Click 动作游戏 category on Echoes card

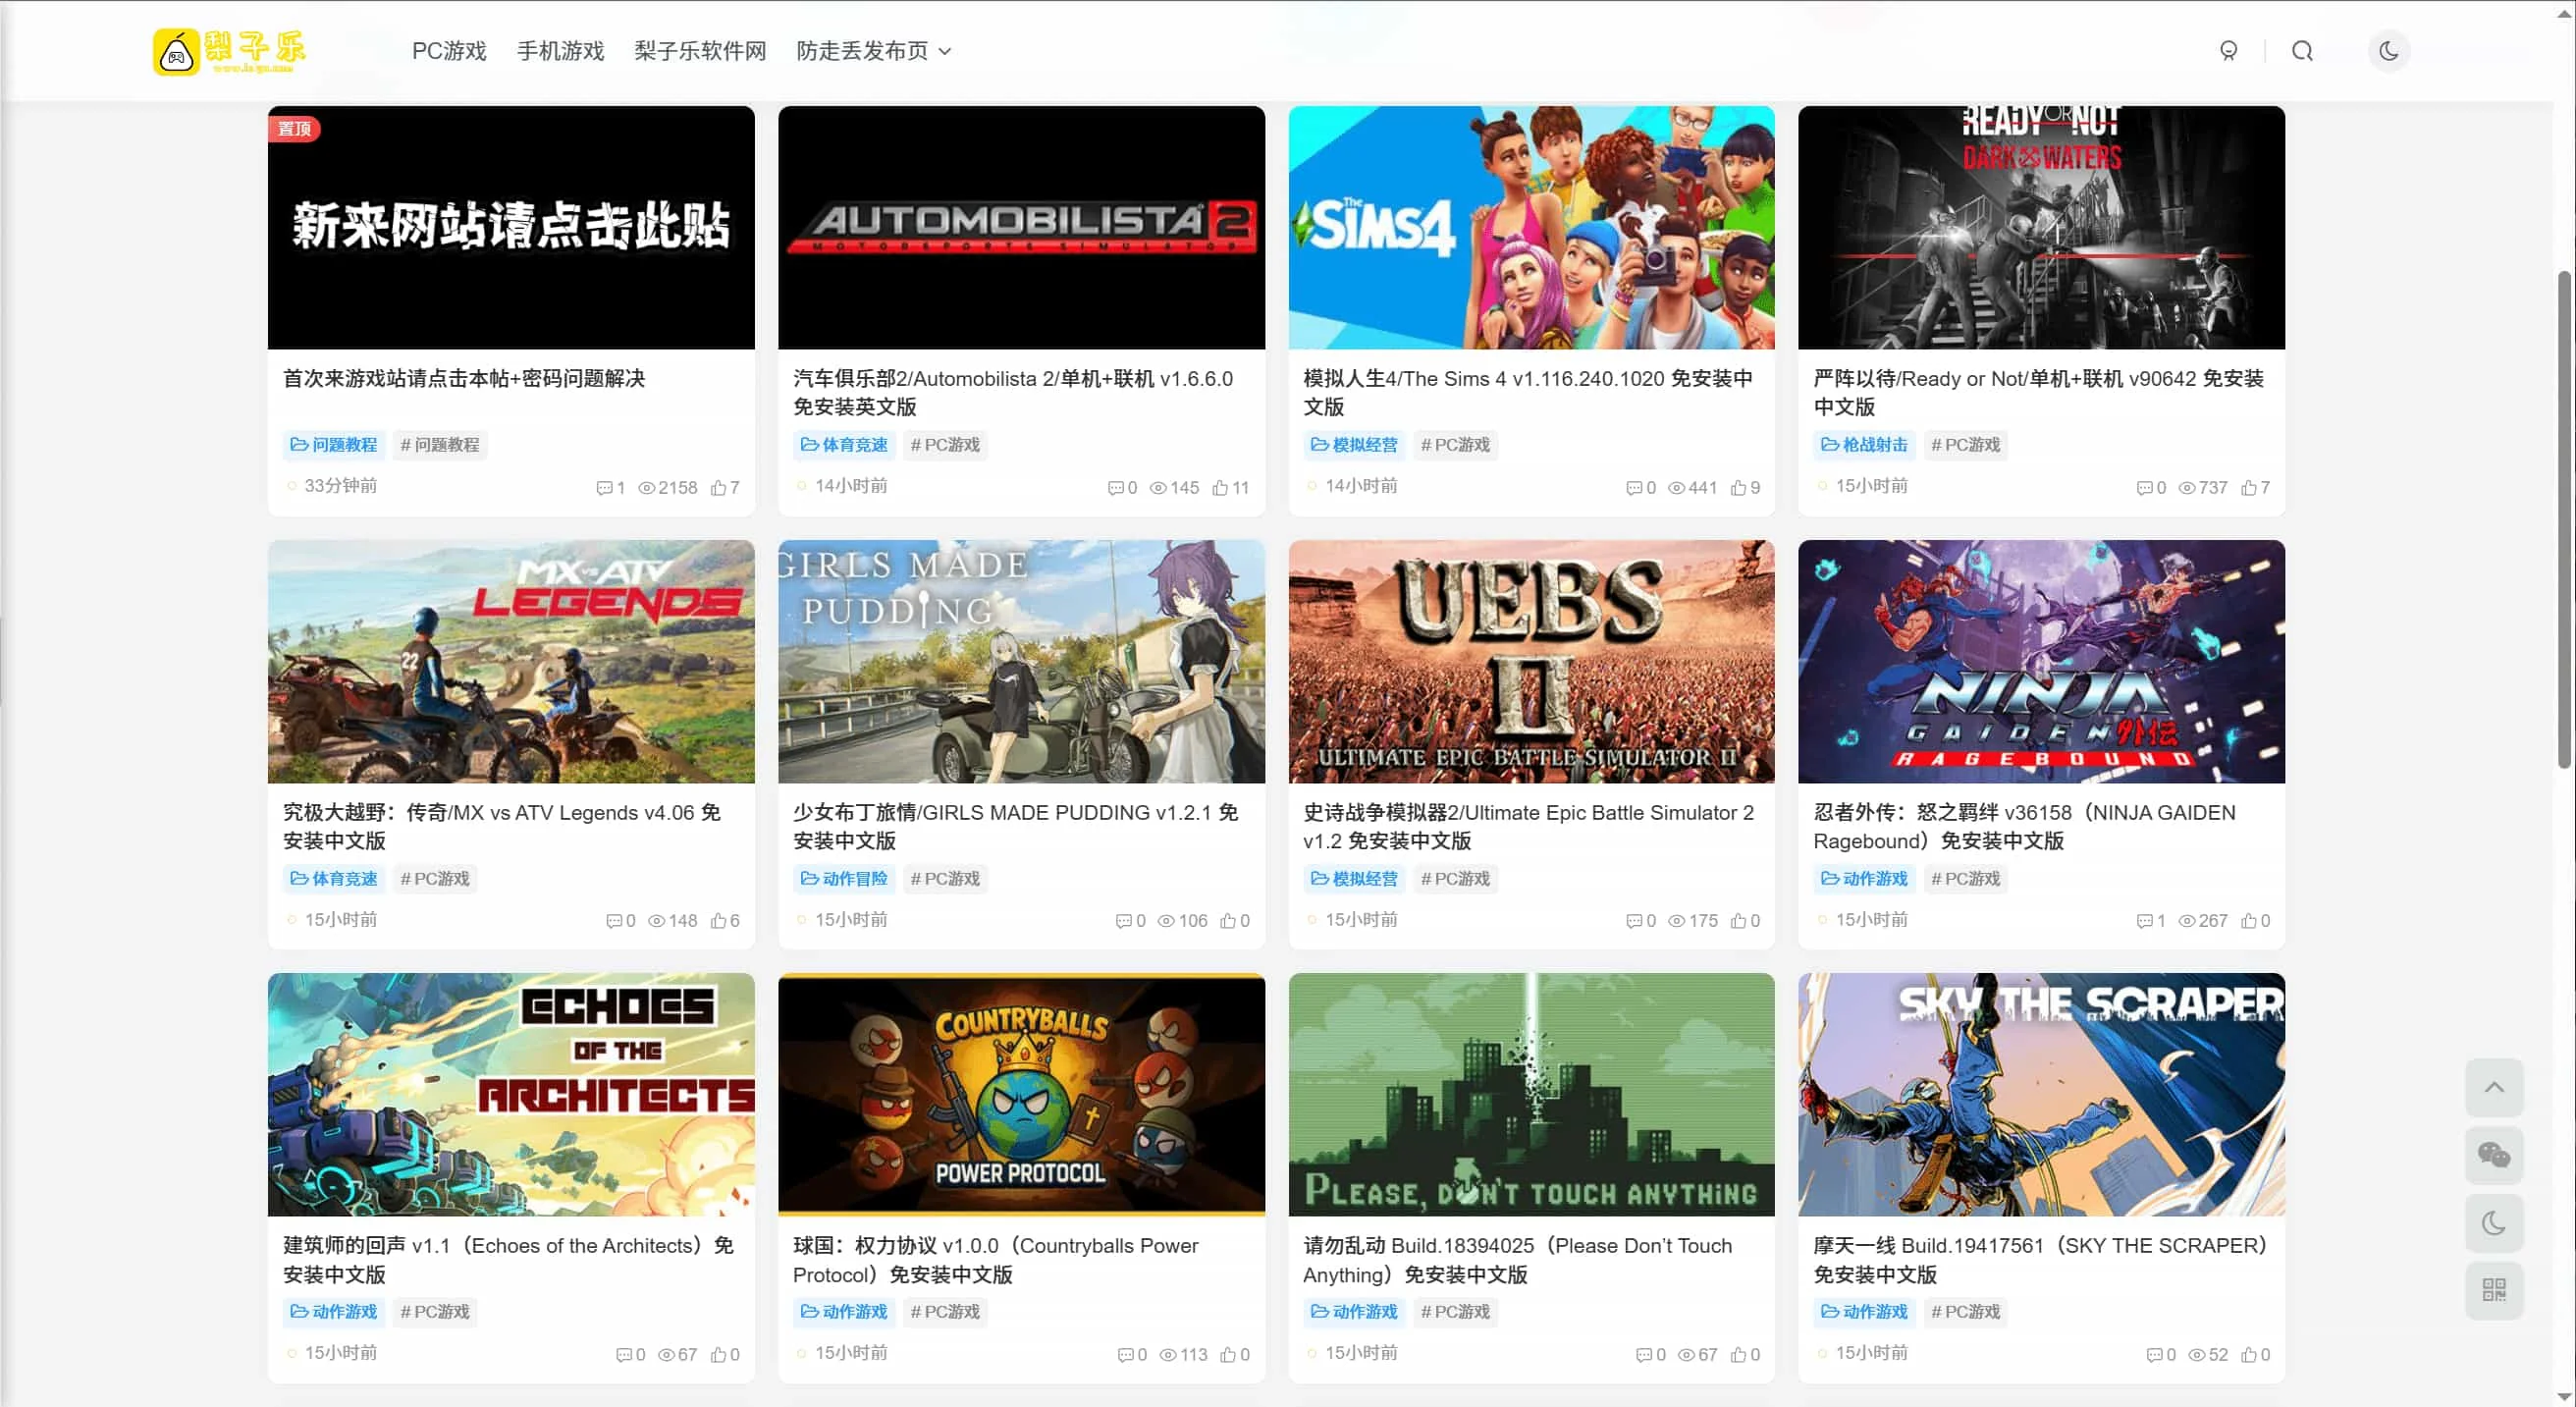tap(334, 1311)
